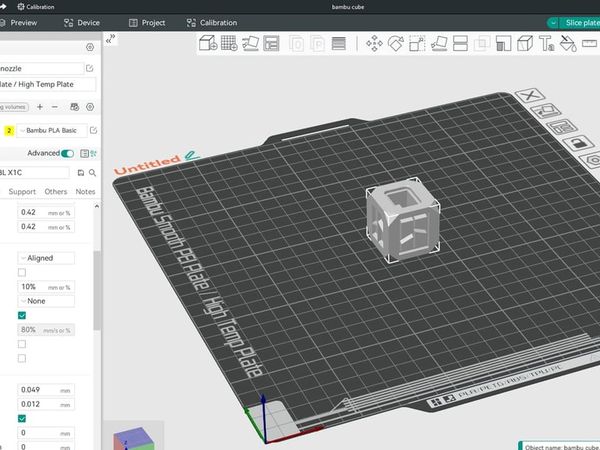Image resolution: width=600 pixels, height=450 pixels.
Task: Open the Support settings tab
Action: tap(22, 191)
